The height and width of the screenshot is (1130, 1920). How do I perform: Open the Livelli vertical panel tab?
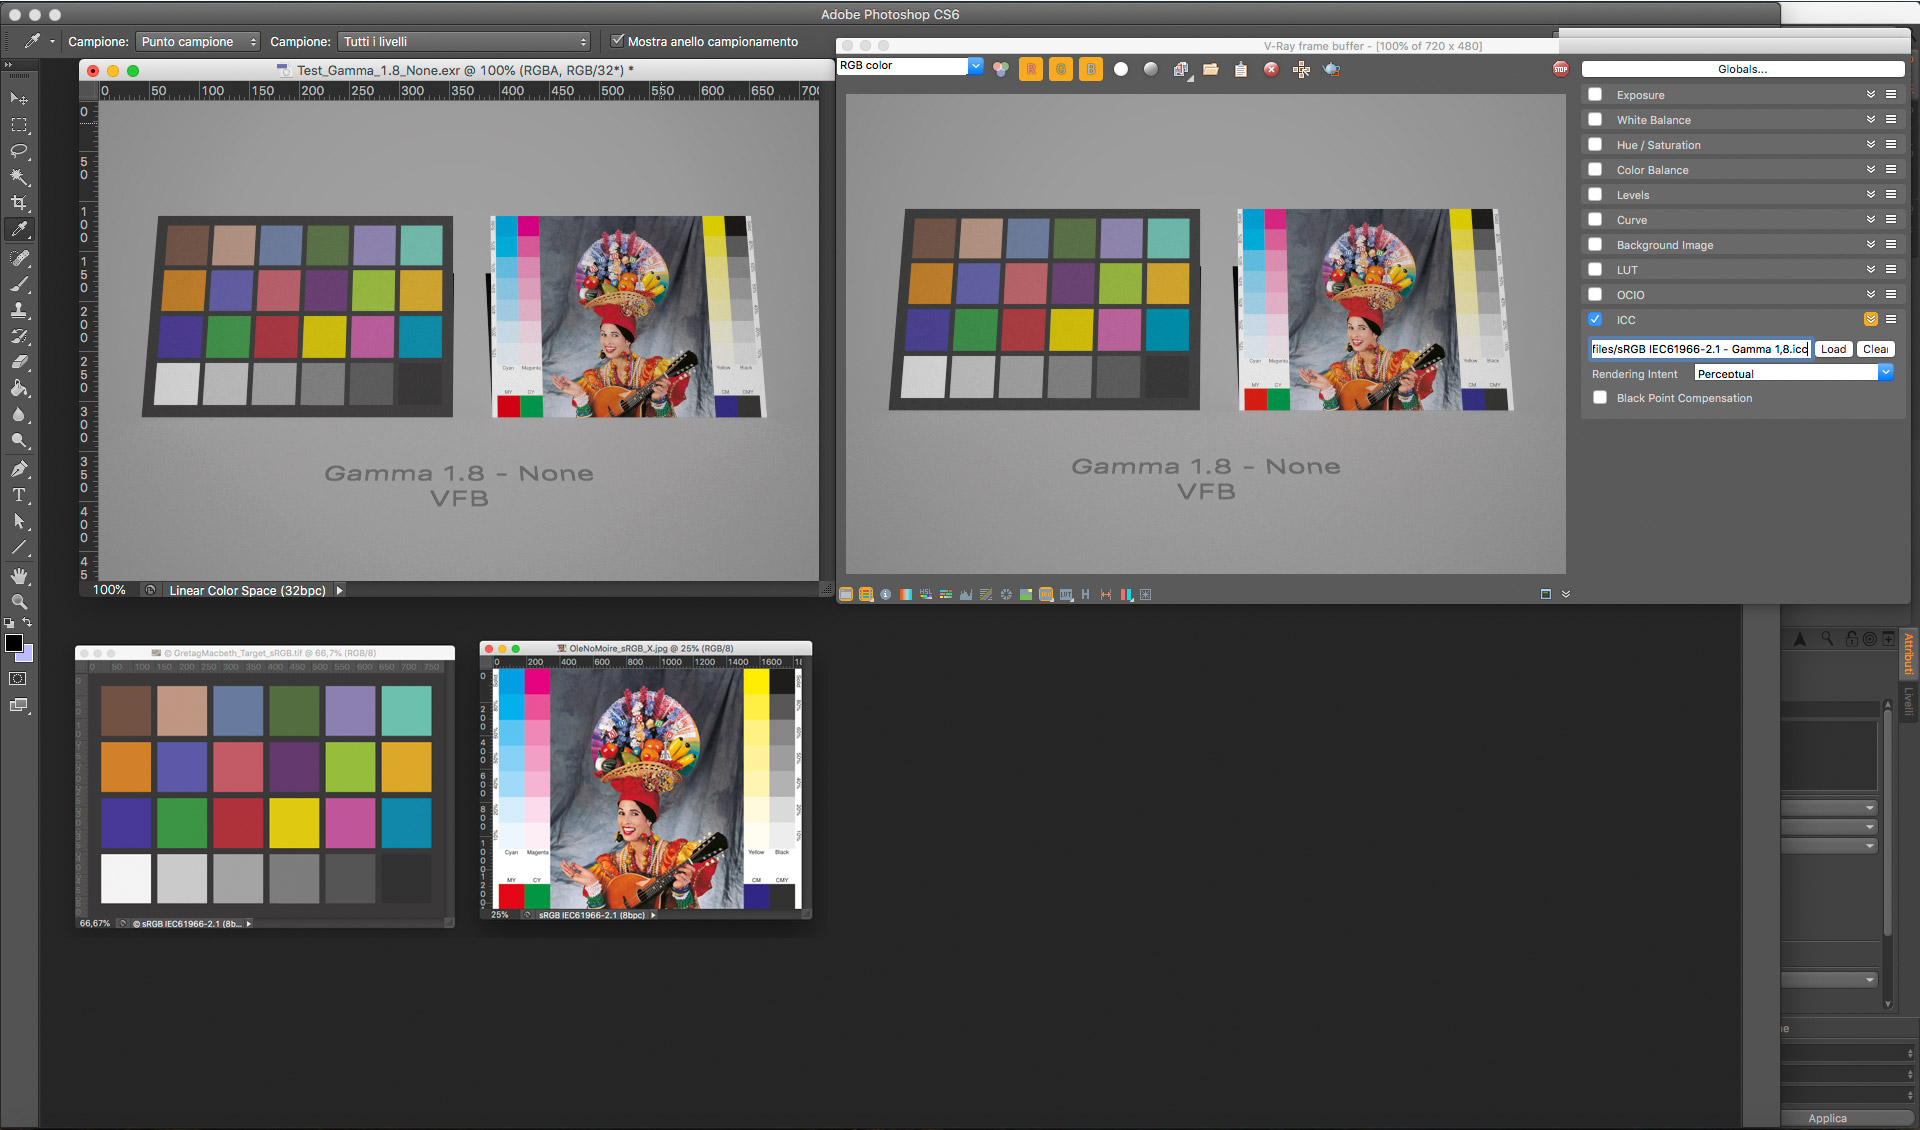(1908, 700)
